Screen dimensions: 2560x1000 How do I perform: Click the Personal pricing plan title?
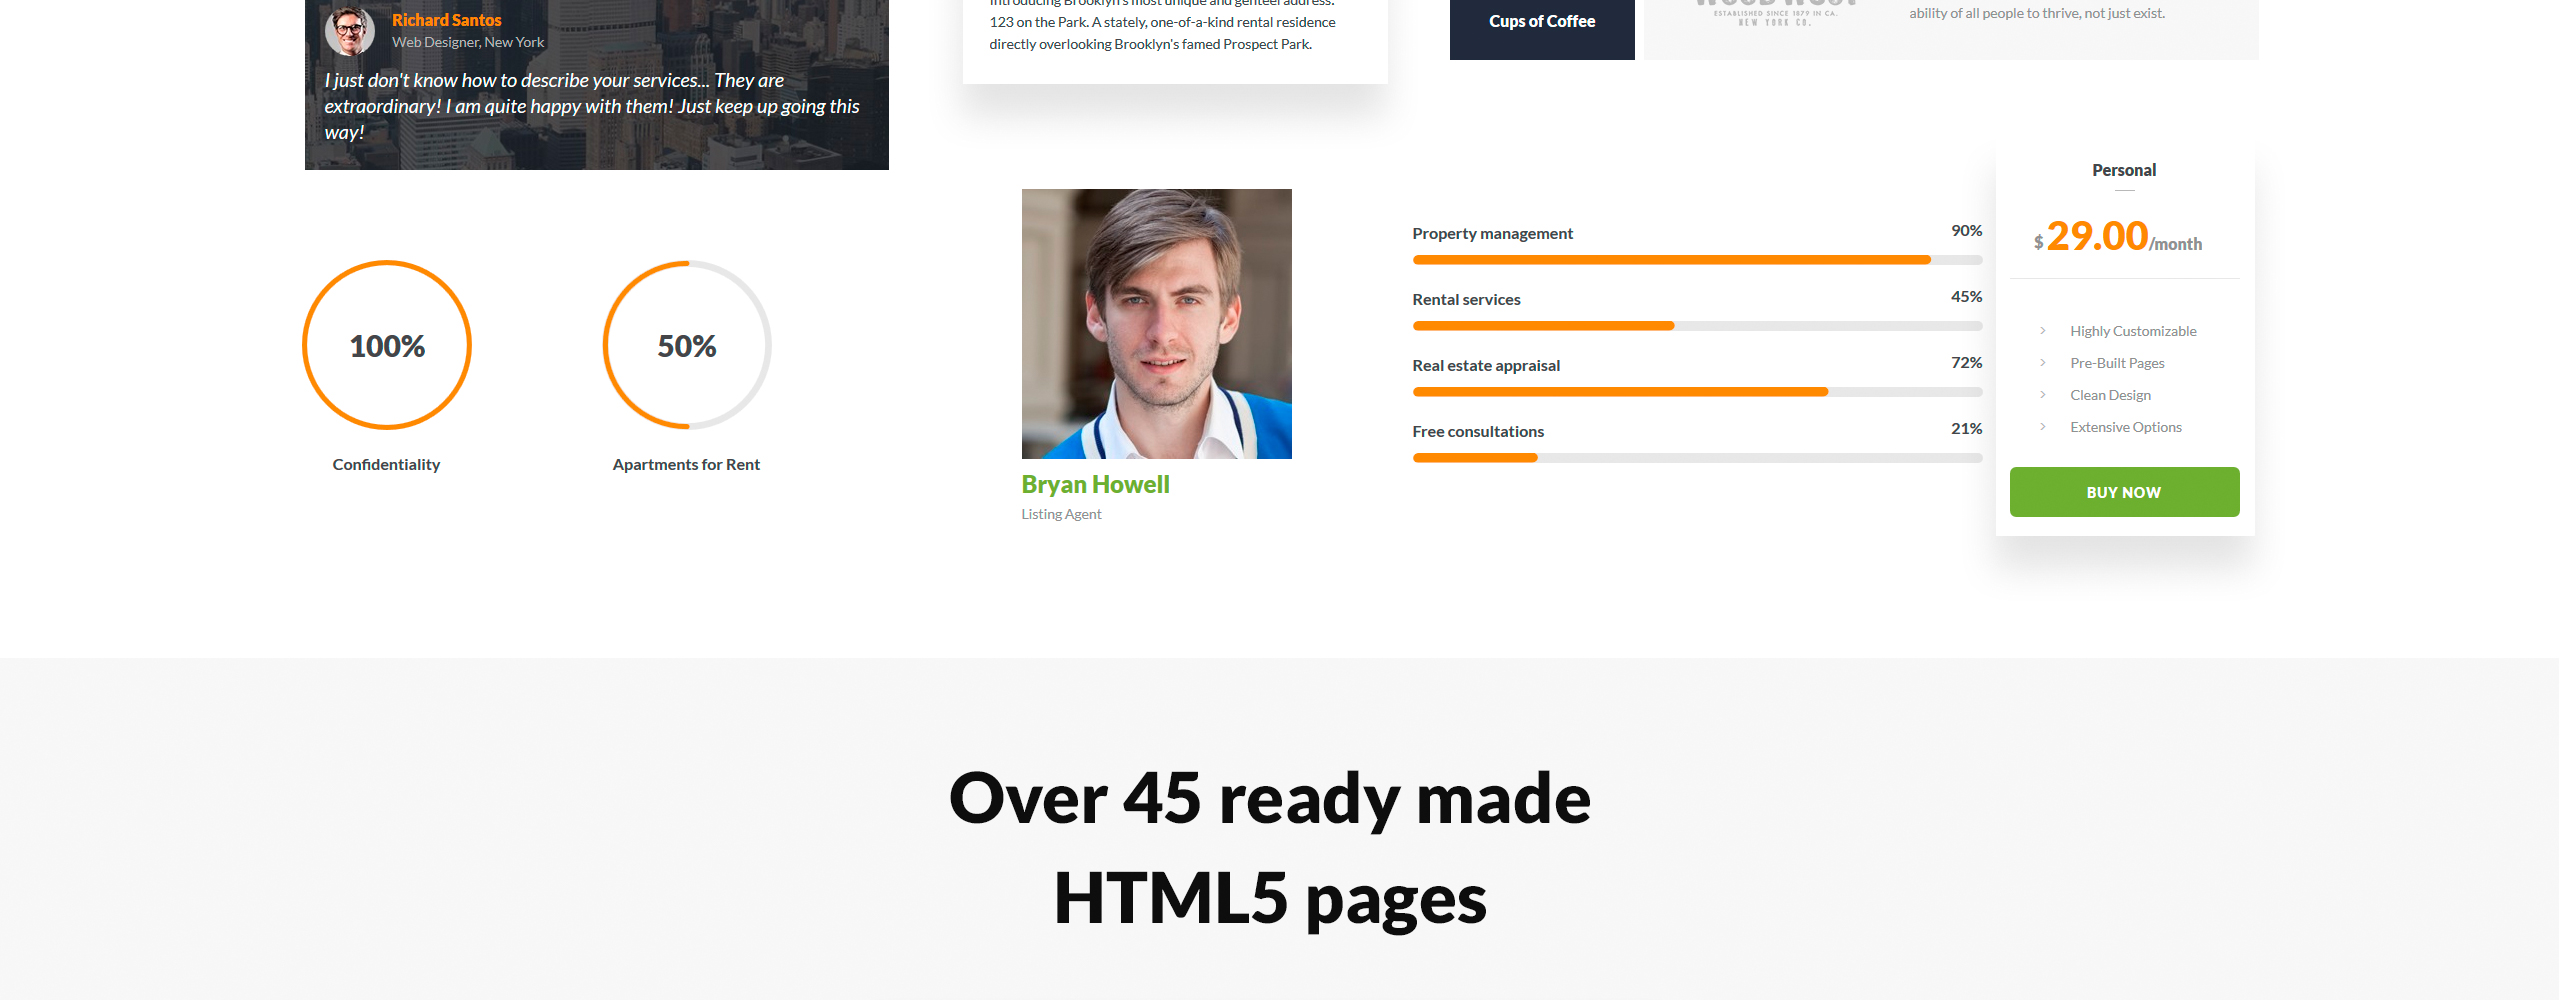point(2123,170)
